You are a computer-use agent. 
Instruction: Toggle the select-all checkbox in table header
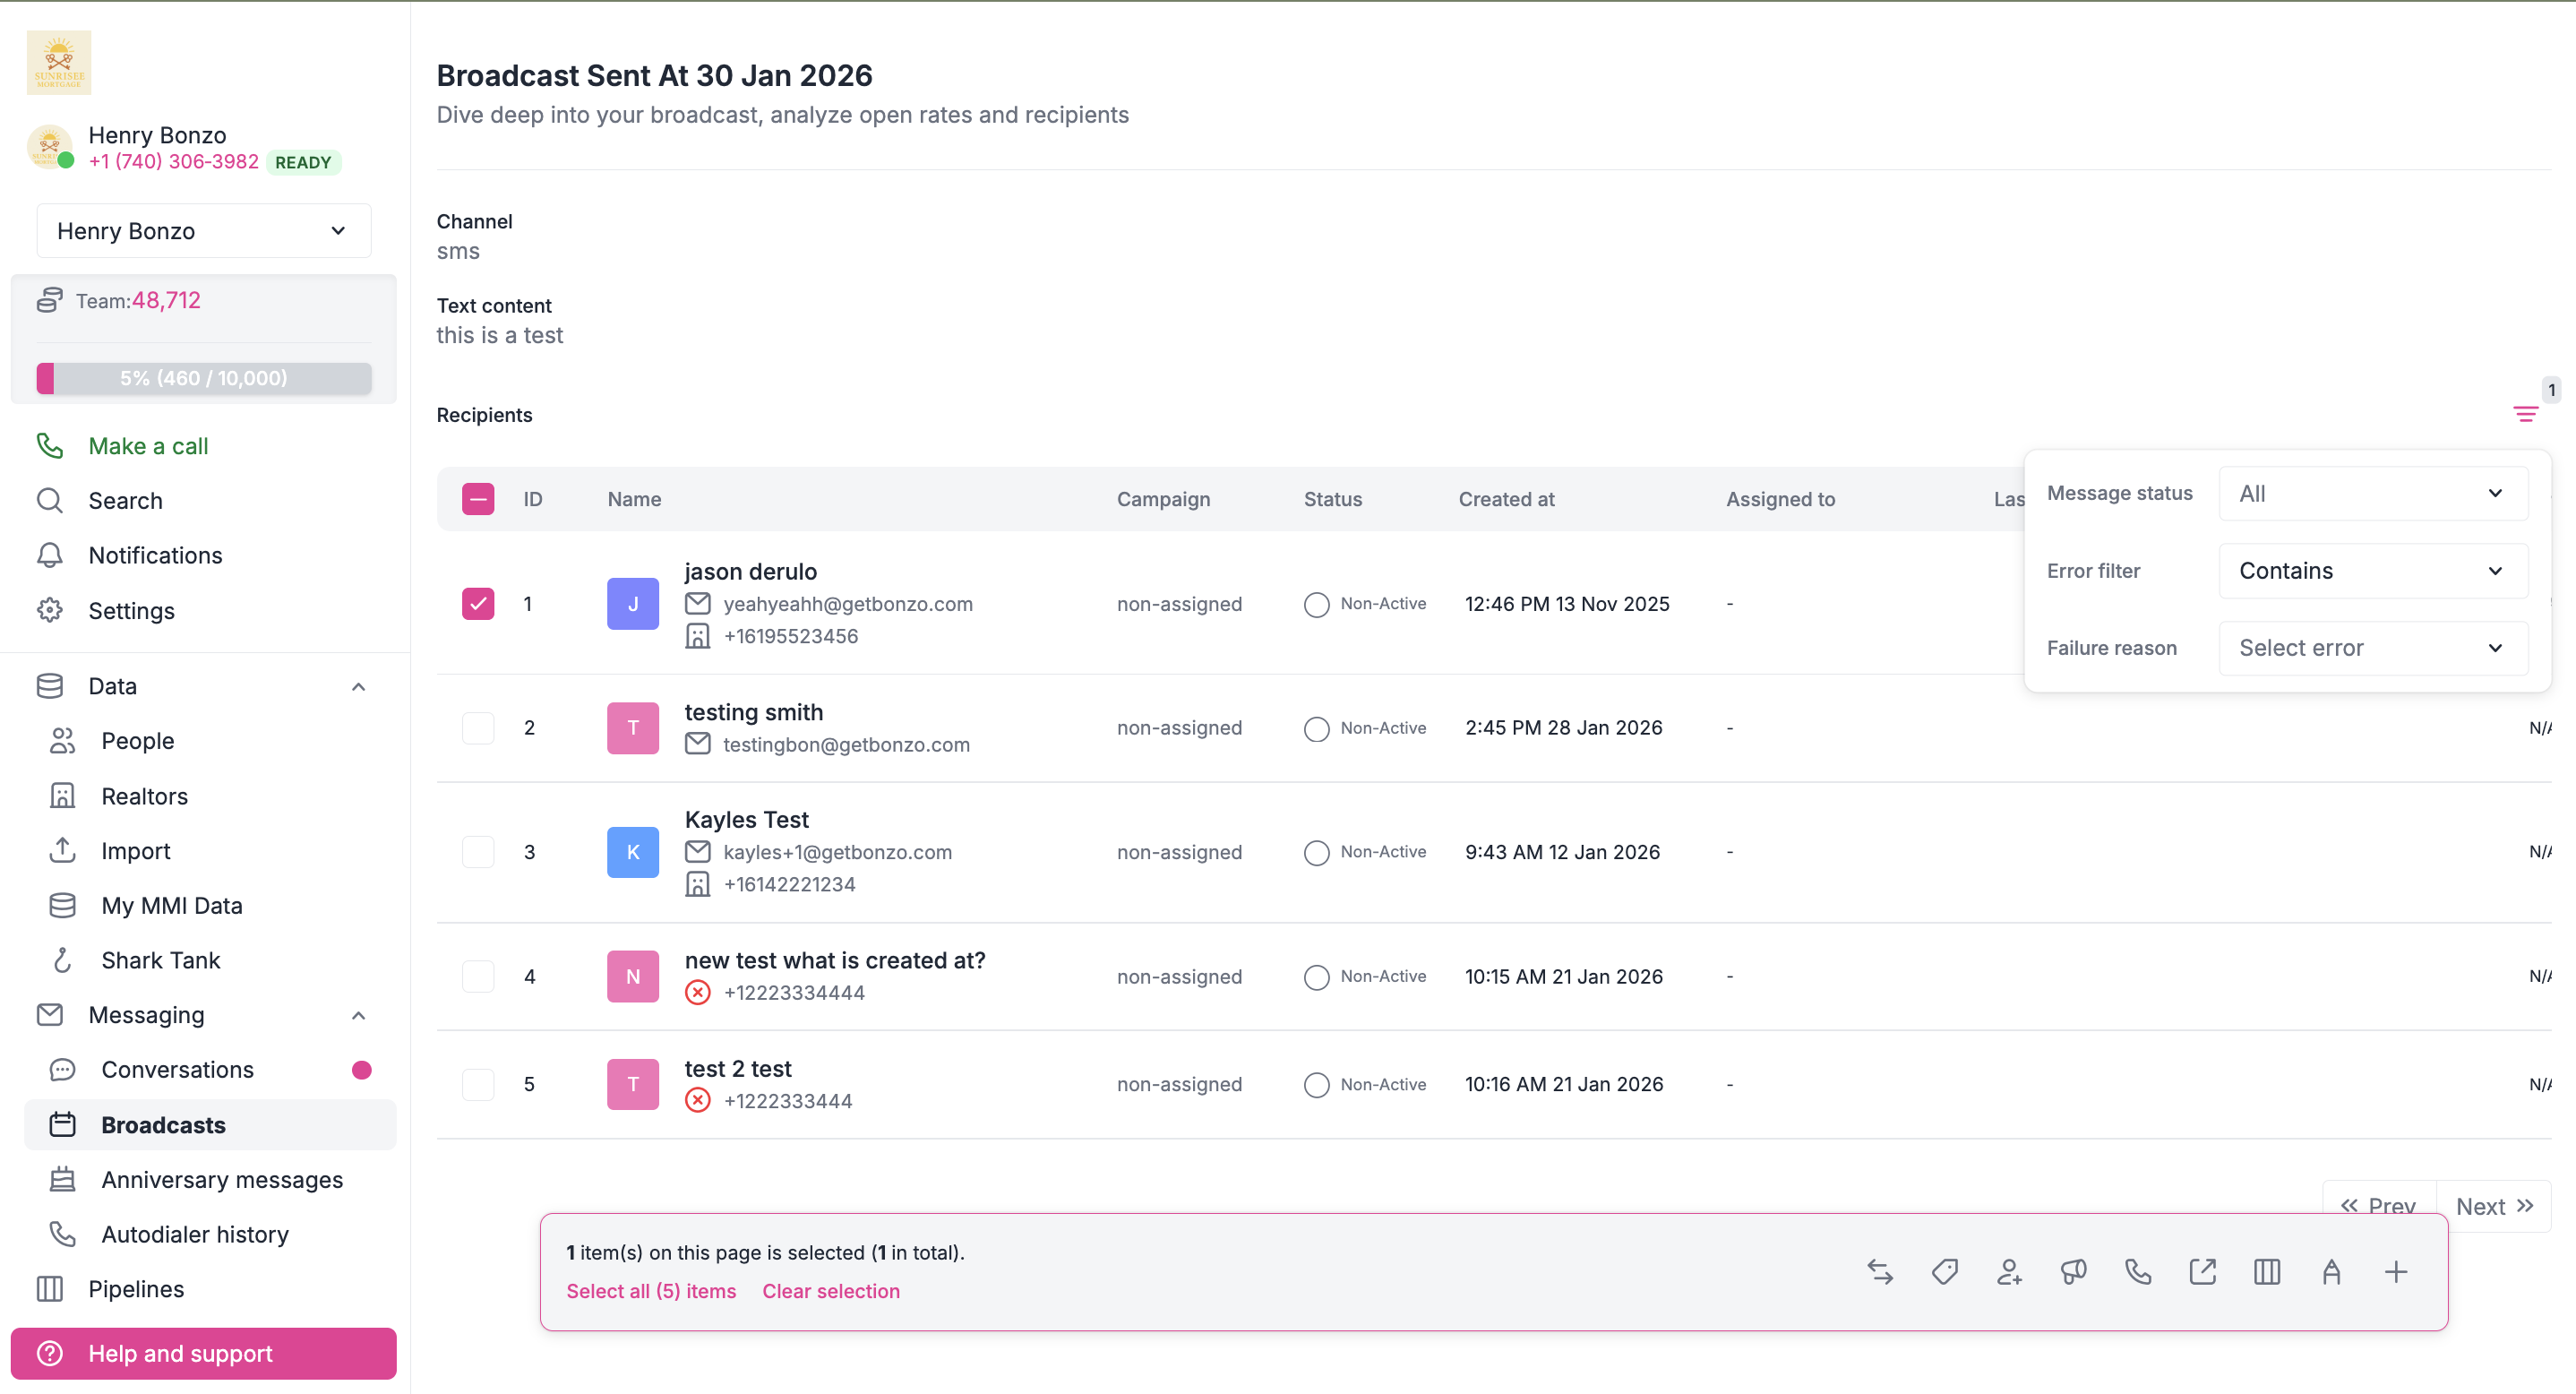point(478,499)
